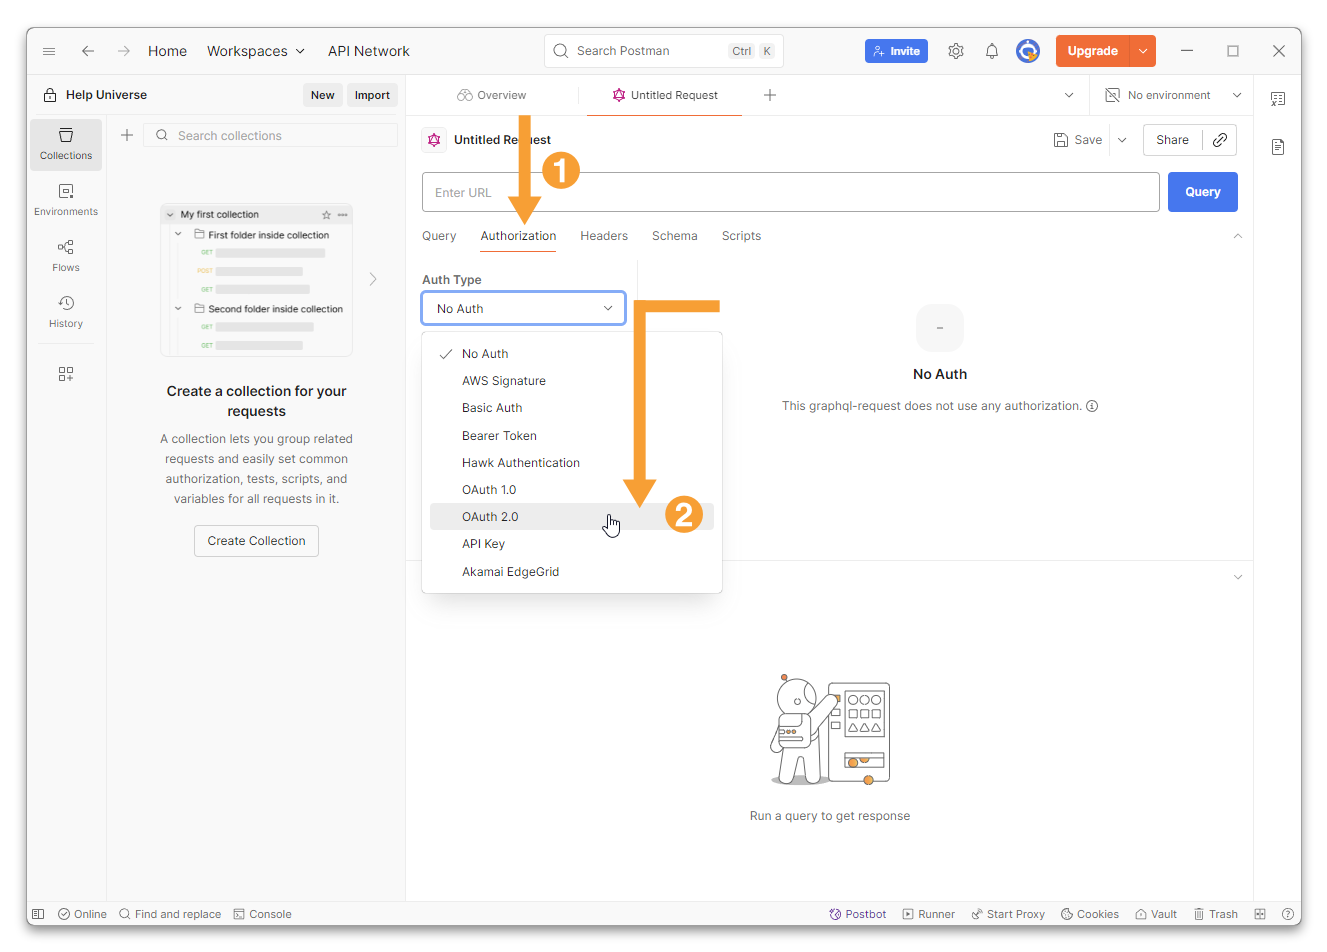The image size is (1327, 952).
Task: Open the Collections sidebar section
Action: [66, 144]
